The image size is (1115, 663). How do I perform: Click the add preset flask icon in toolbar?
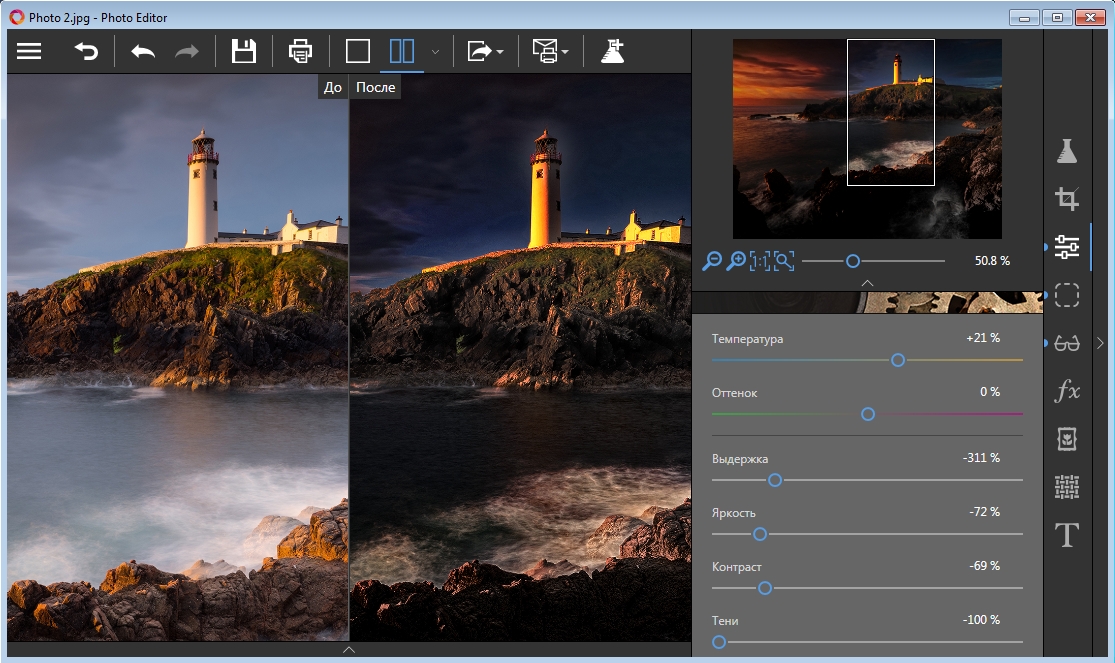[612, 51]
